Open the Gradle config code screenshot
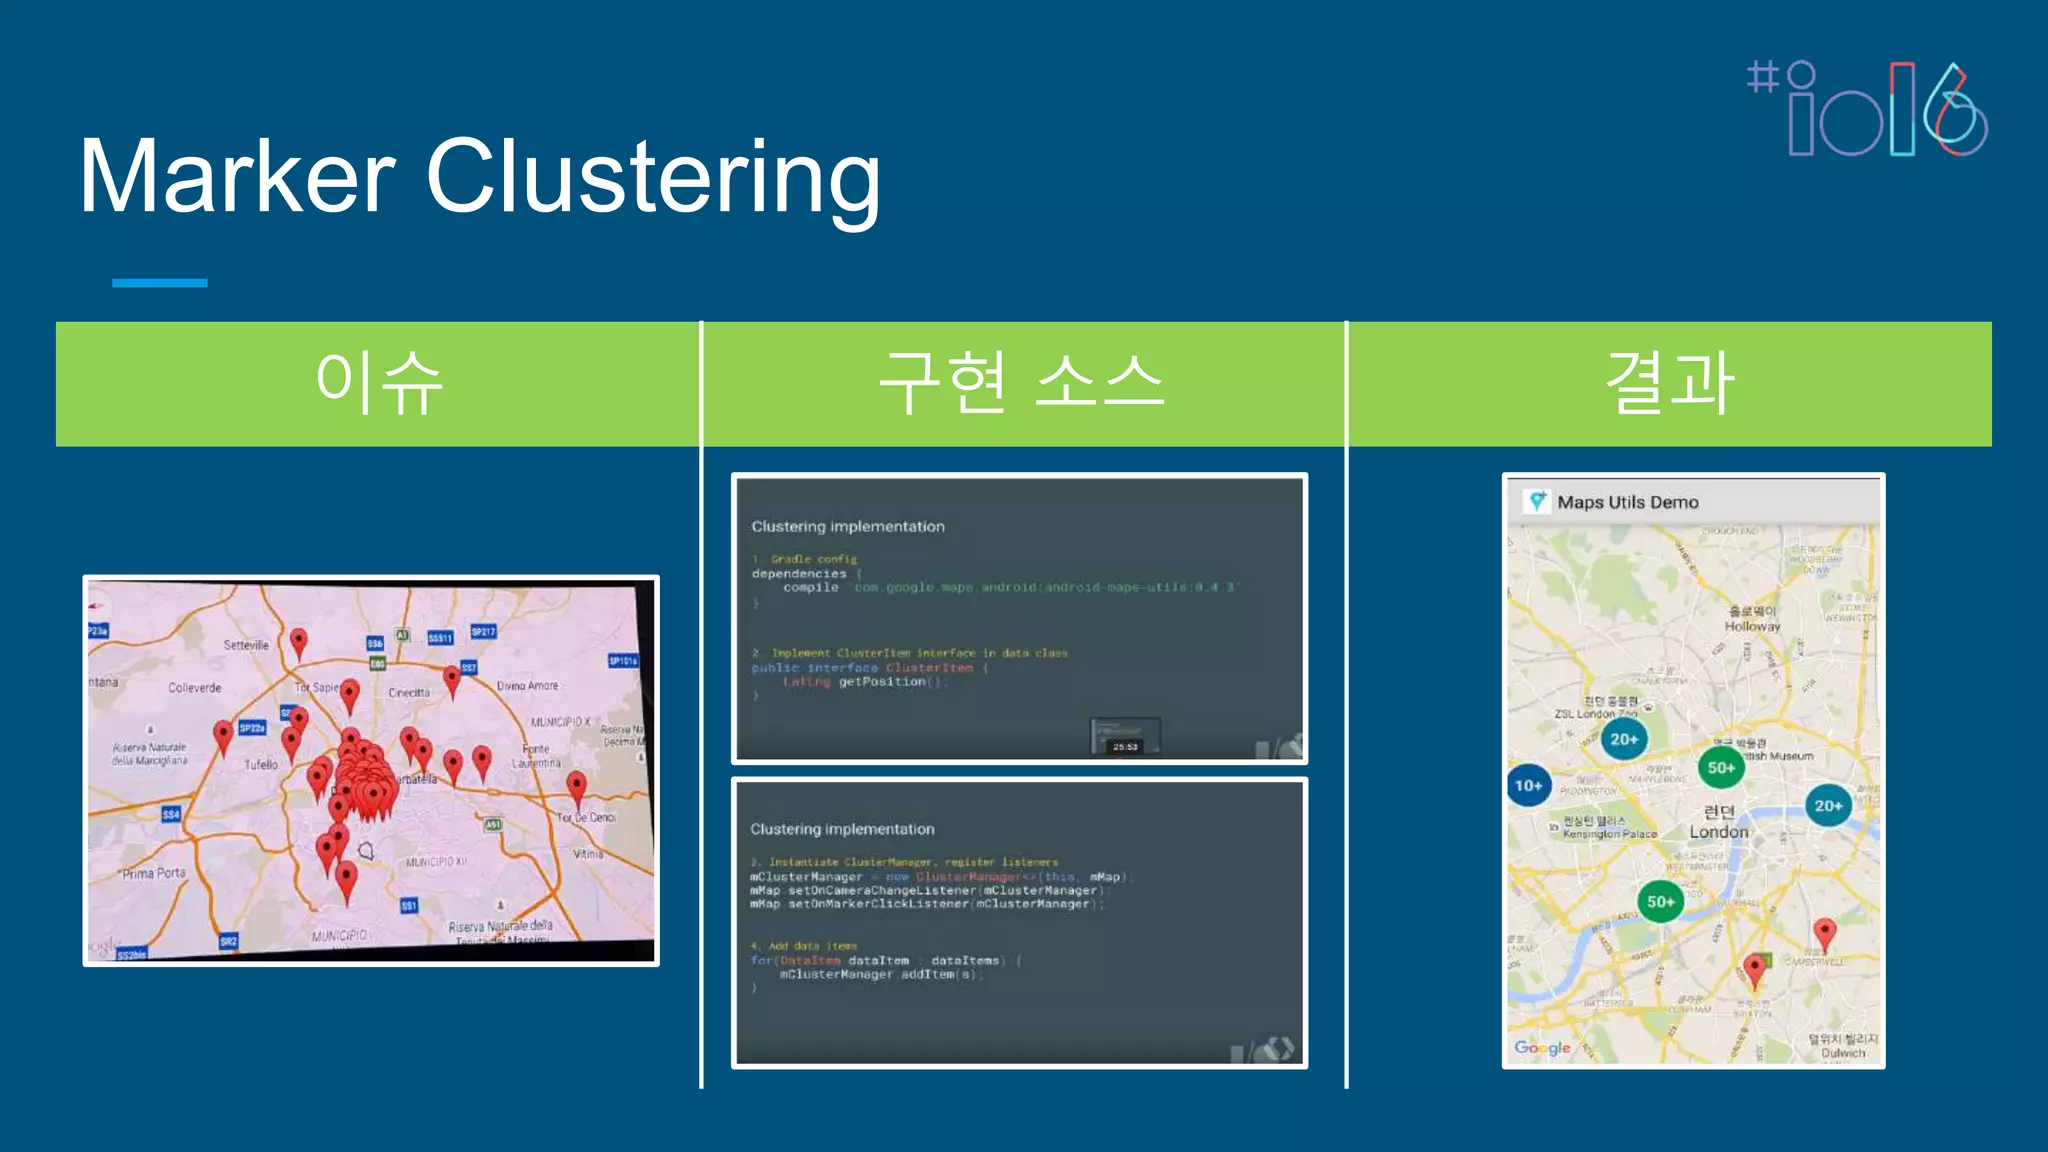This screenshot has width=2048, height=1152. click(1019, 618)
